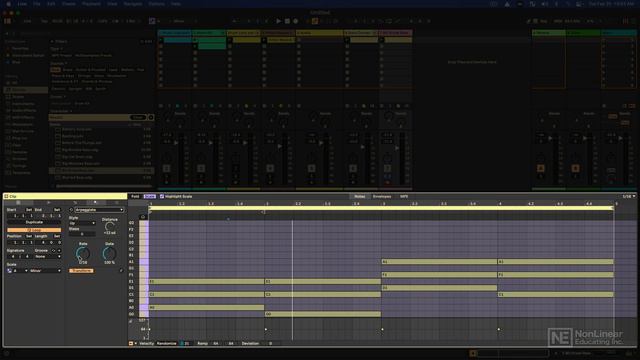
Task: Click the icon left of Arpeggiate dropdown
Action: [x=71, y=210]
